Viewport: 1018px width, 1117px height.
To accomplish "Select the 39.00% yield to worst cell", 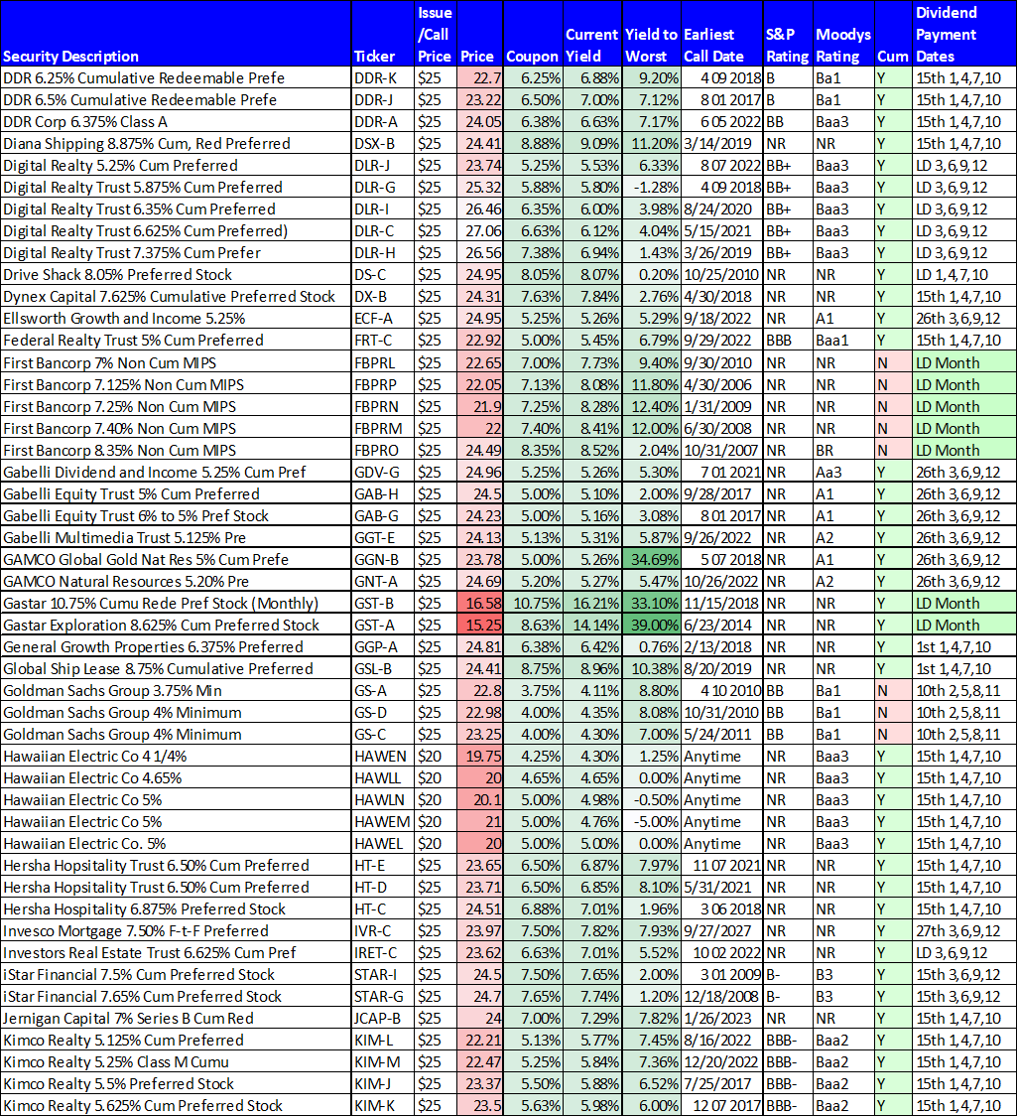I will click(x=651, y=625).
